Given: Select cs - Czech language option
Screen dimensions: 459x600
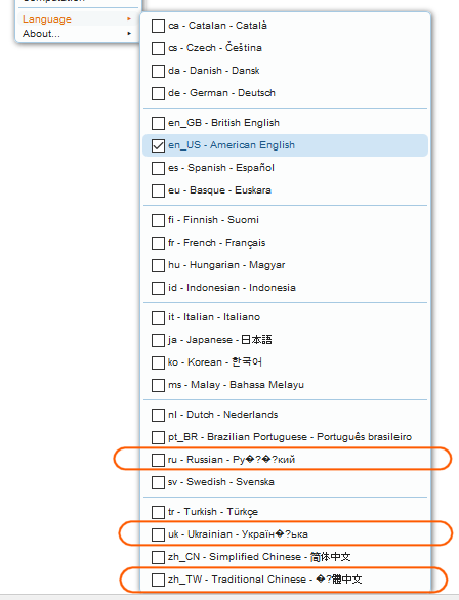Looking at the screenshot, I should tap(285, 48).
